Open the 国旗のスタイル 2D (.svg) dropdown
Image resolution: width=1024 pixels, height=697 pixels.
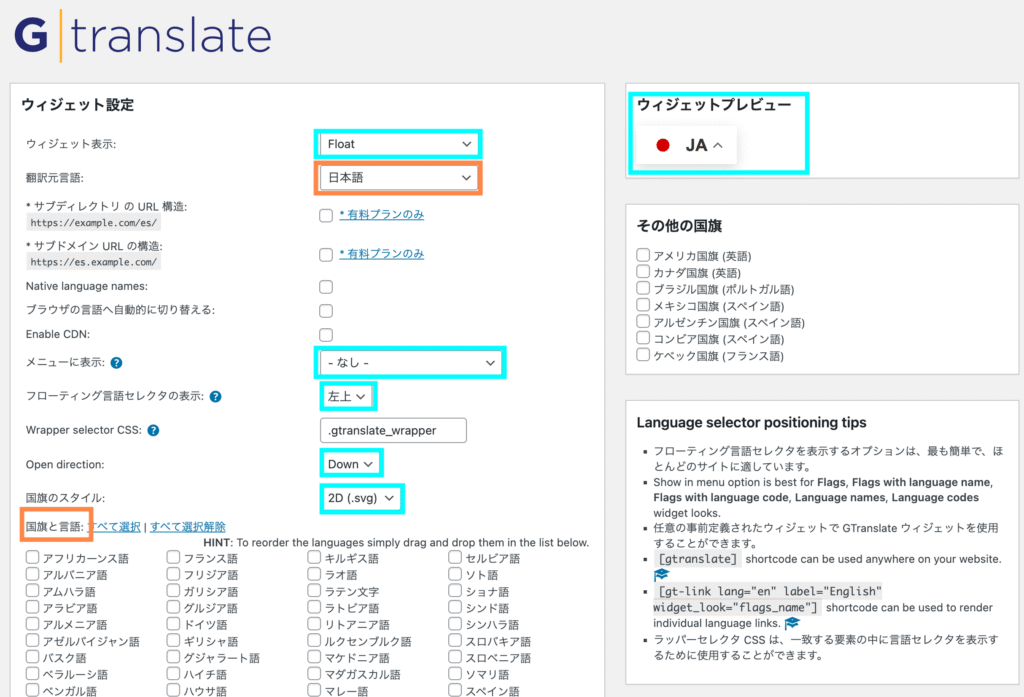(361, 497)
